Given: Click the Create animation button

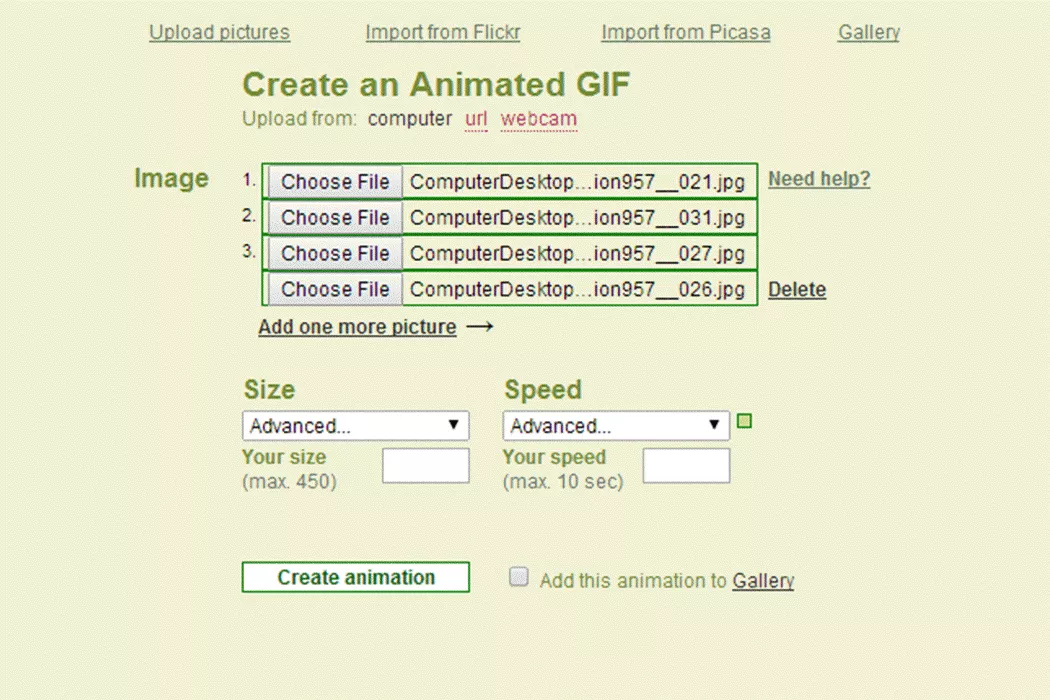Looking at the screenshot, I should point(355,577).
